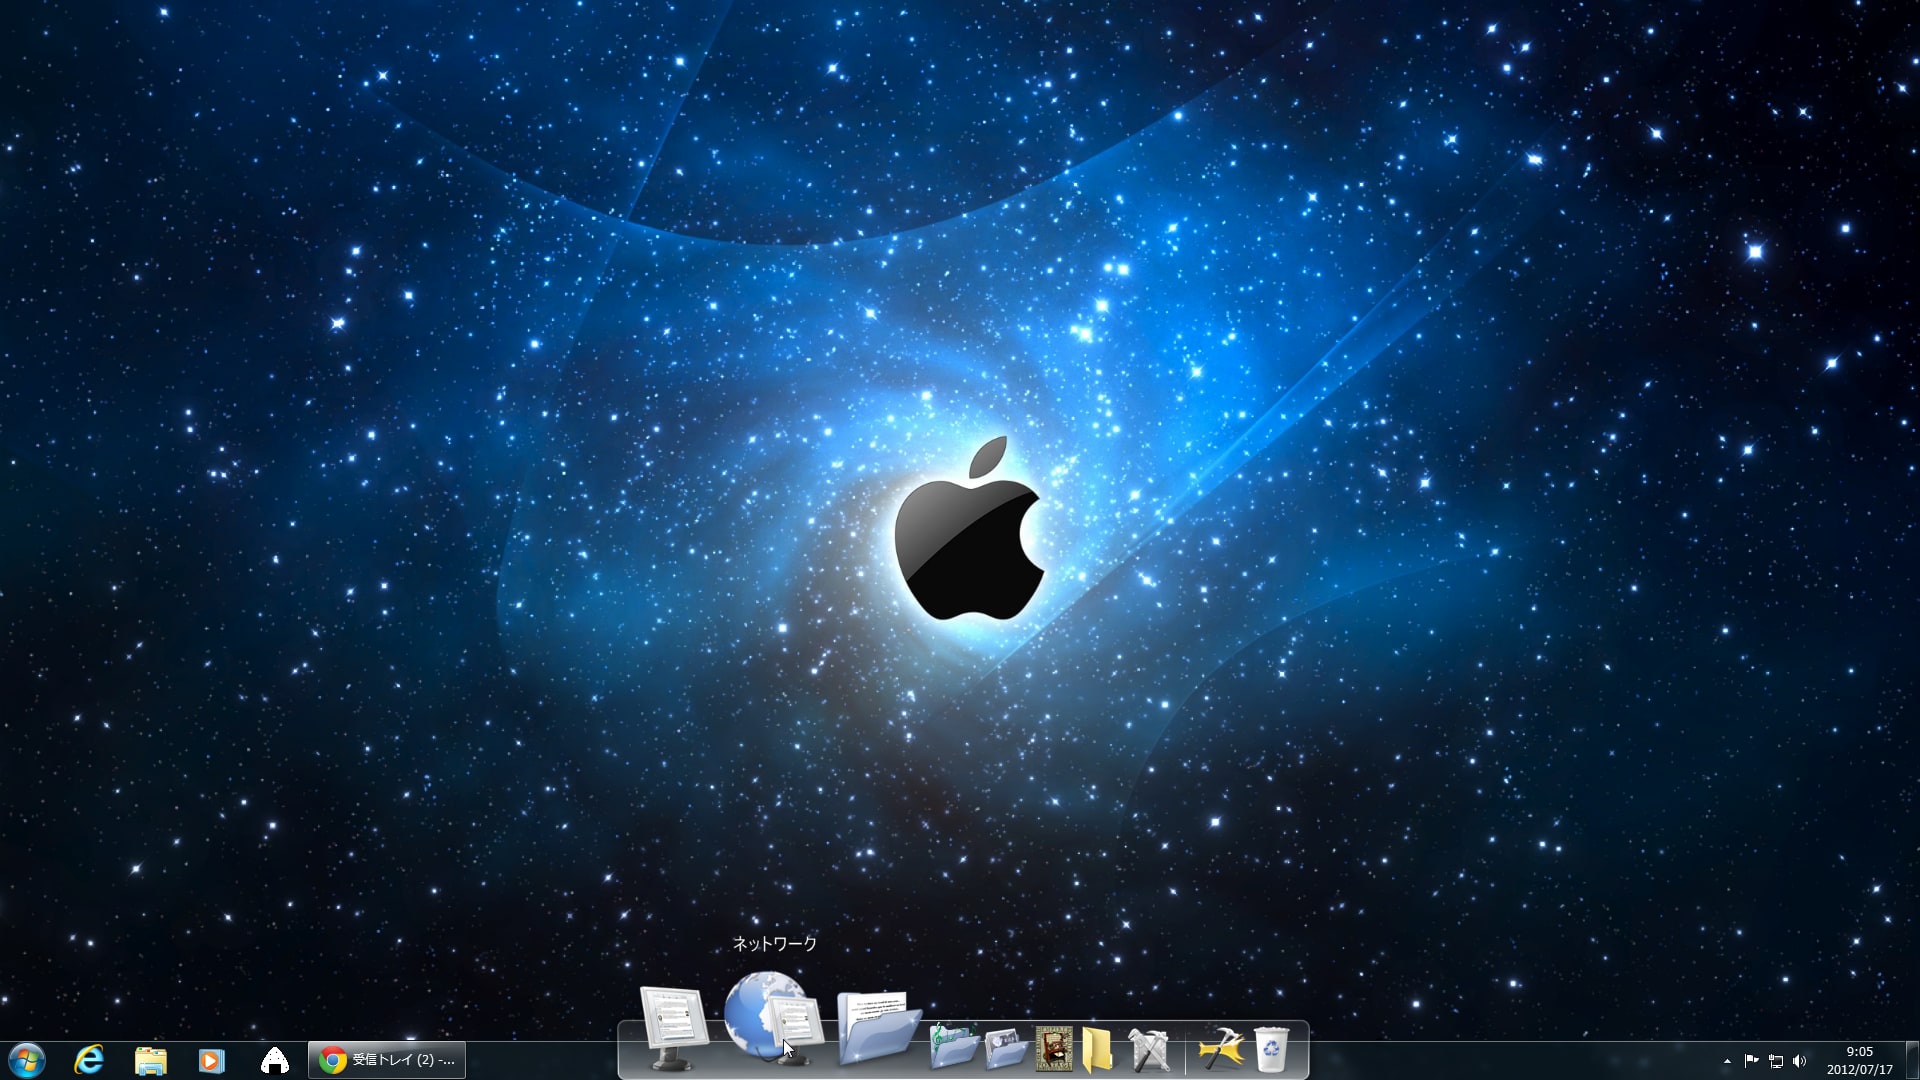The image size is (1920, 1080).
Task: Show hidden tray icons arrow
Action: [1727, 1061]
